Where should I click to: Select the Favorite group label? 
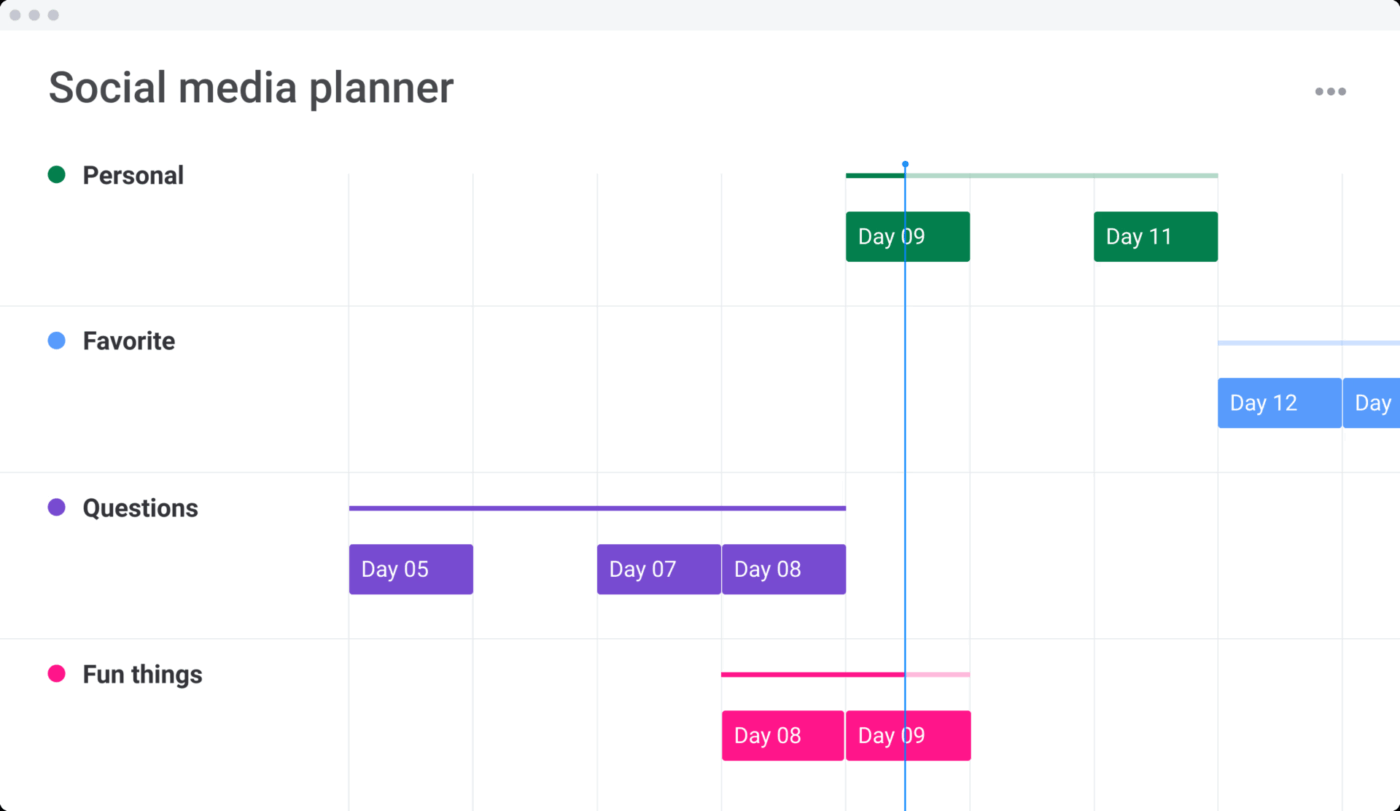click(128, 340)
